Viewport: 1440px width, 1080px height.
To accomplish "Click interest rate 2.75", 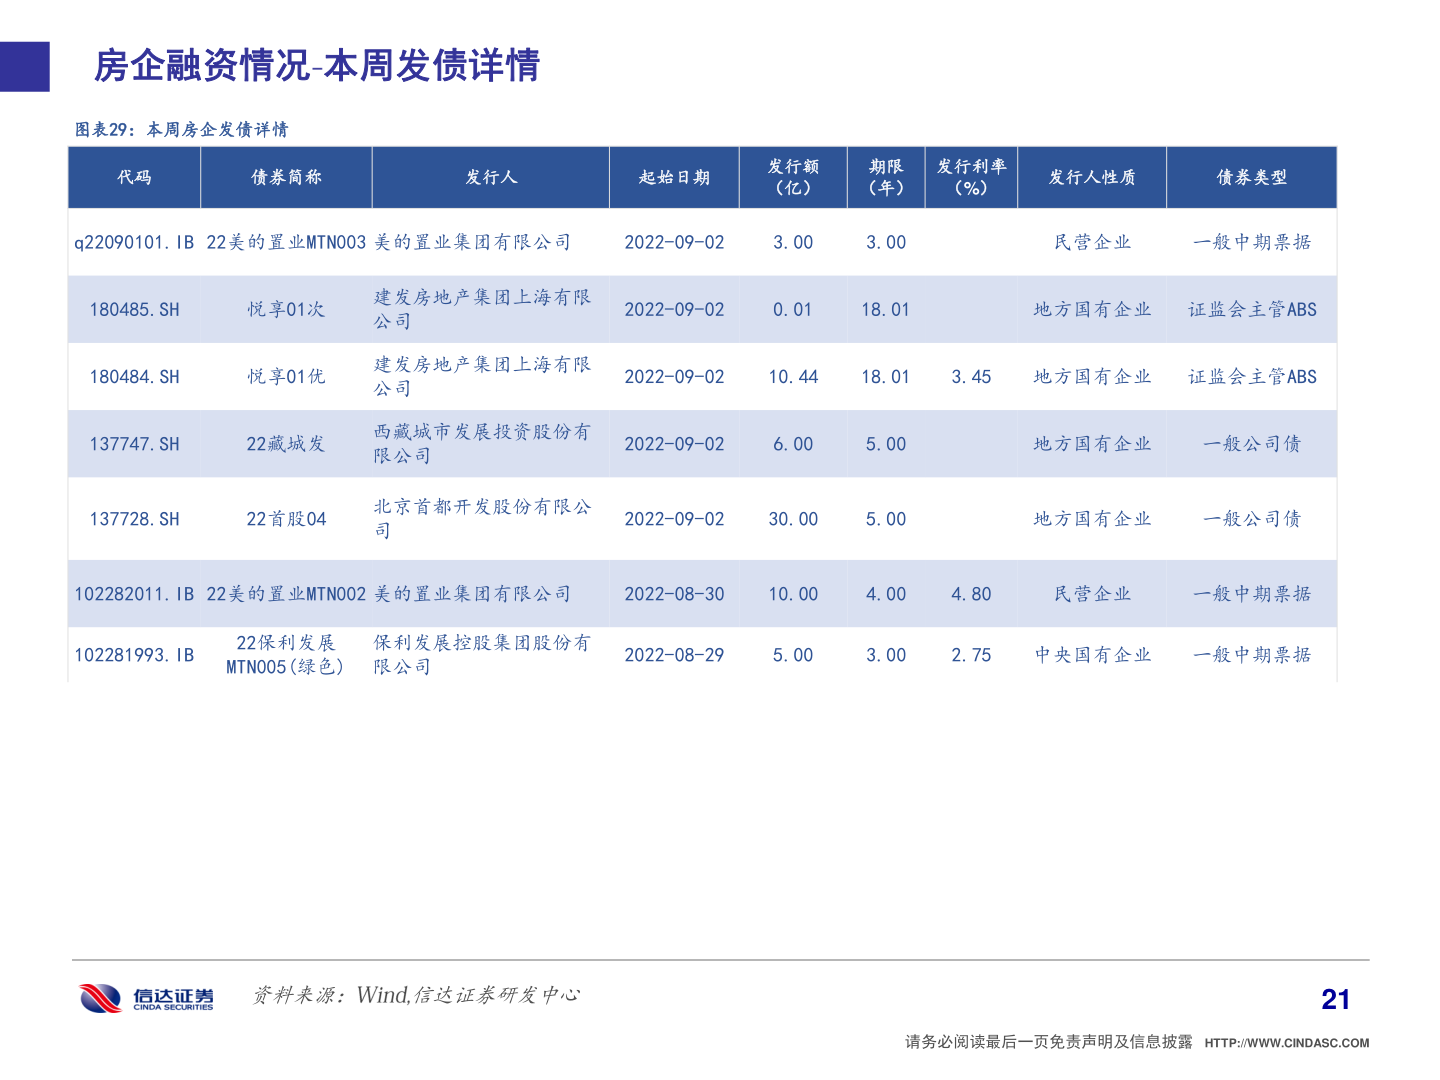I will coord(971,655).
